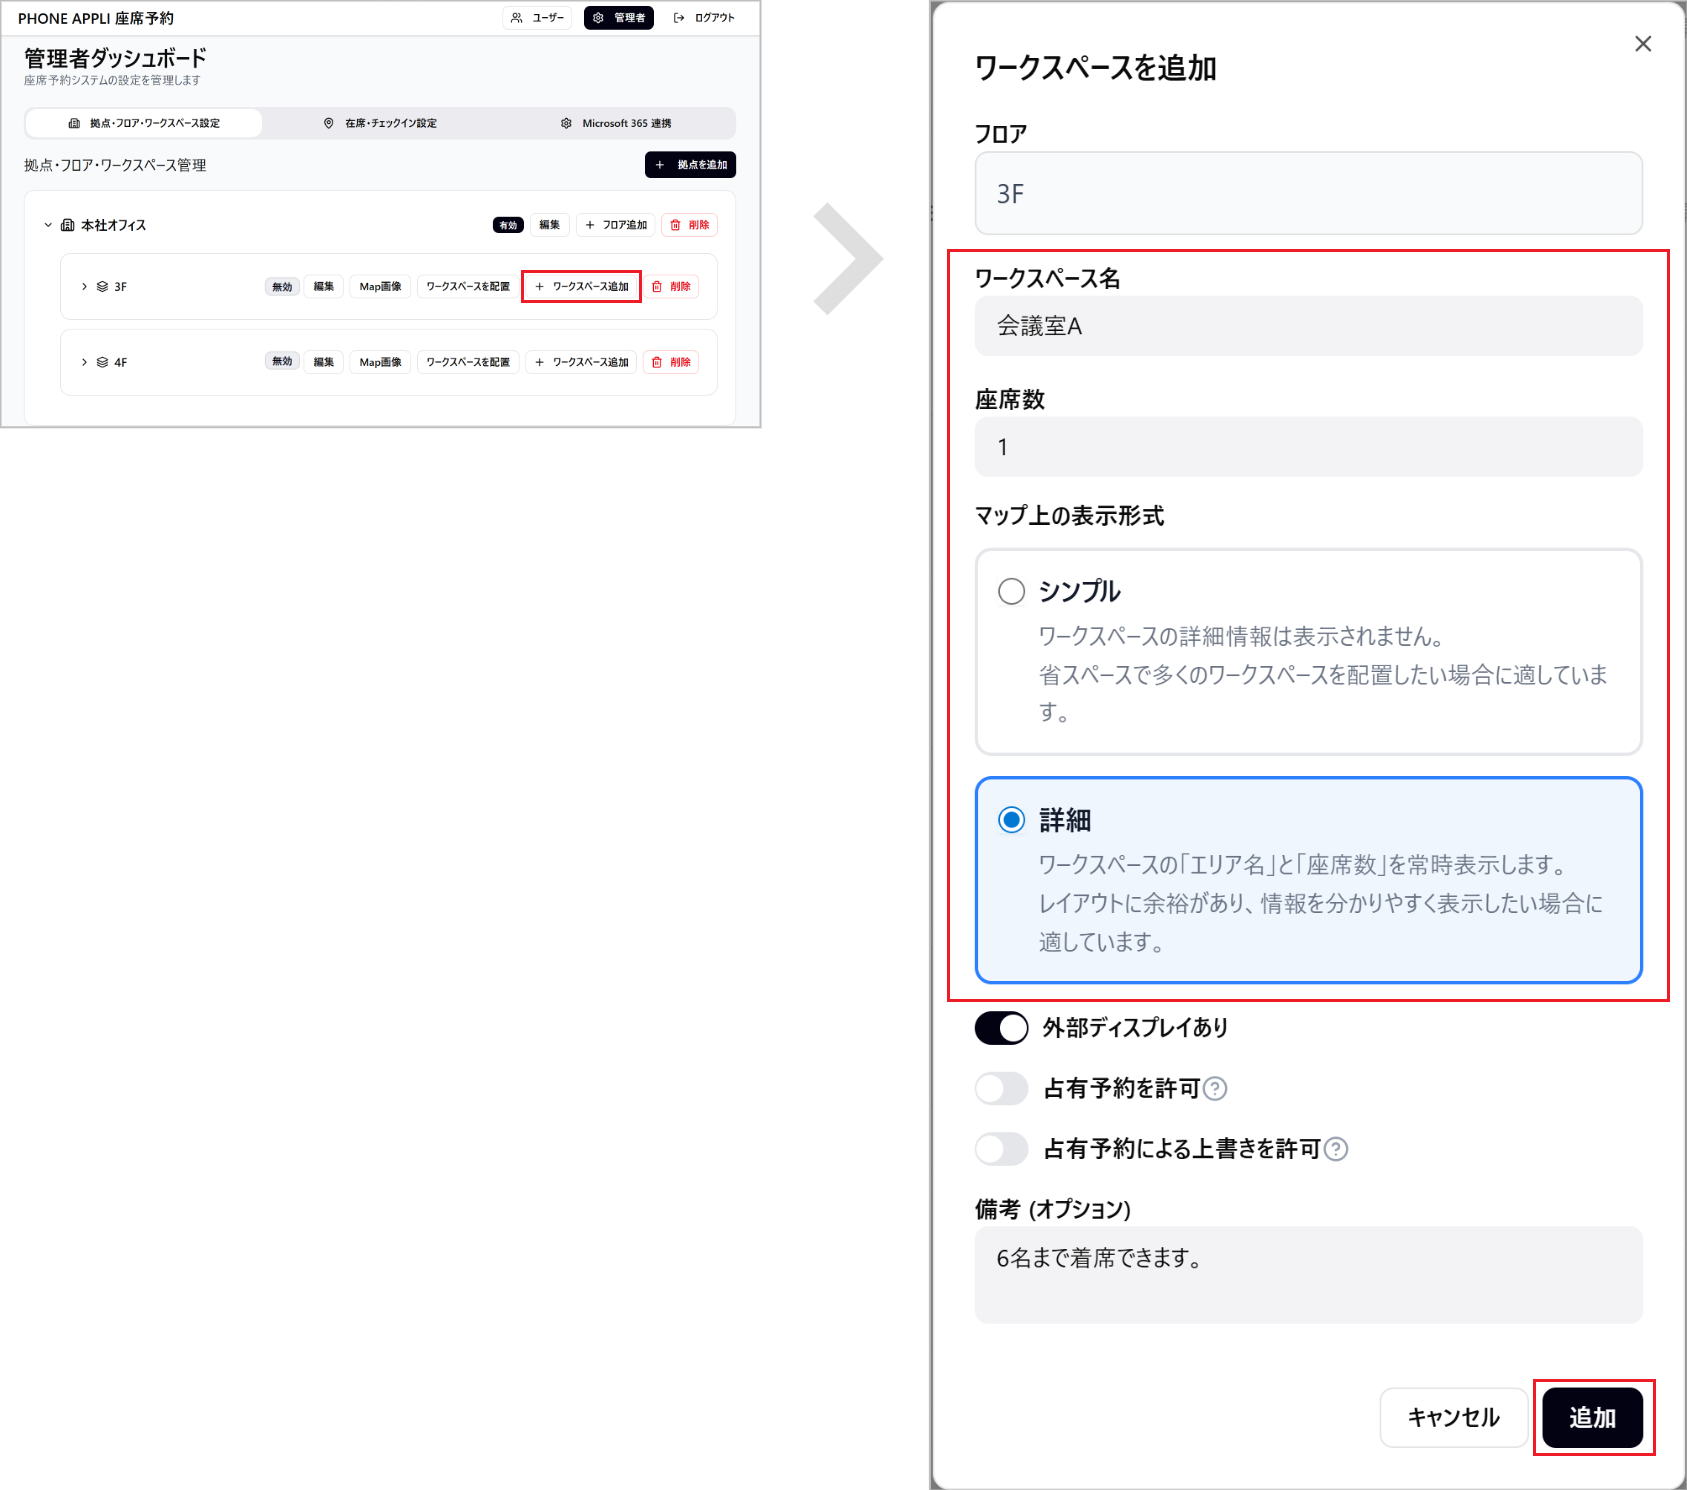Image resolution: width=1687 pixels, height=1490 pixels.
Task: Close the ワークスペースを追加 dialog with X
Action: [x=1643, y=44]
